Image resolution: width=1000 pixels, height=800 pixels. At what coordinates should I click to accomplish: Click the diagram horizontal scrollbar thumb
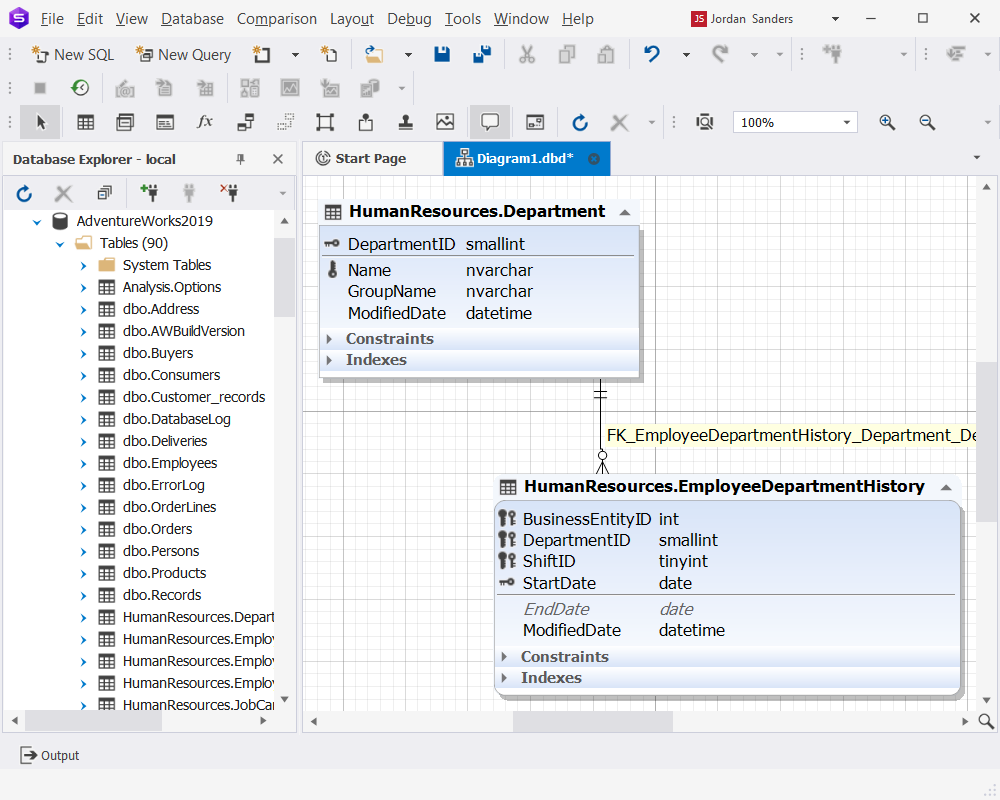592,722
